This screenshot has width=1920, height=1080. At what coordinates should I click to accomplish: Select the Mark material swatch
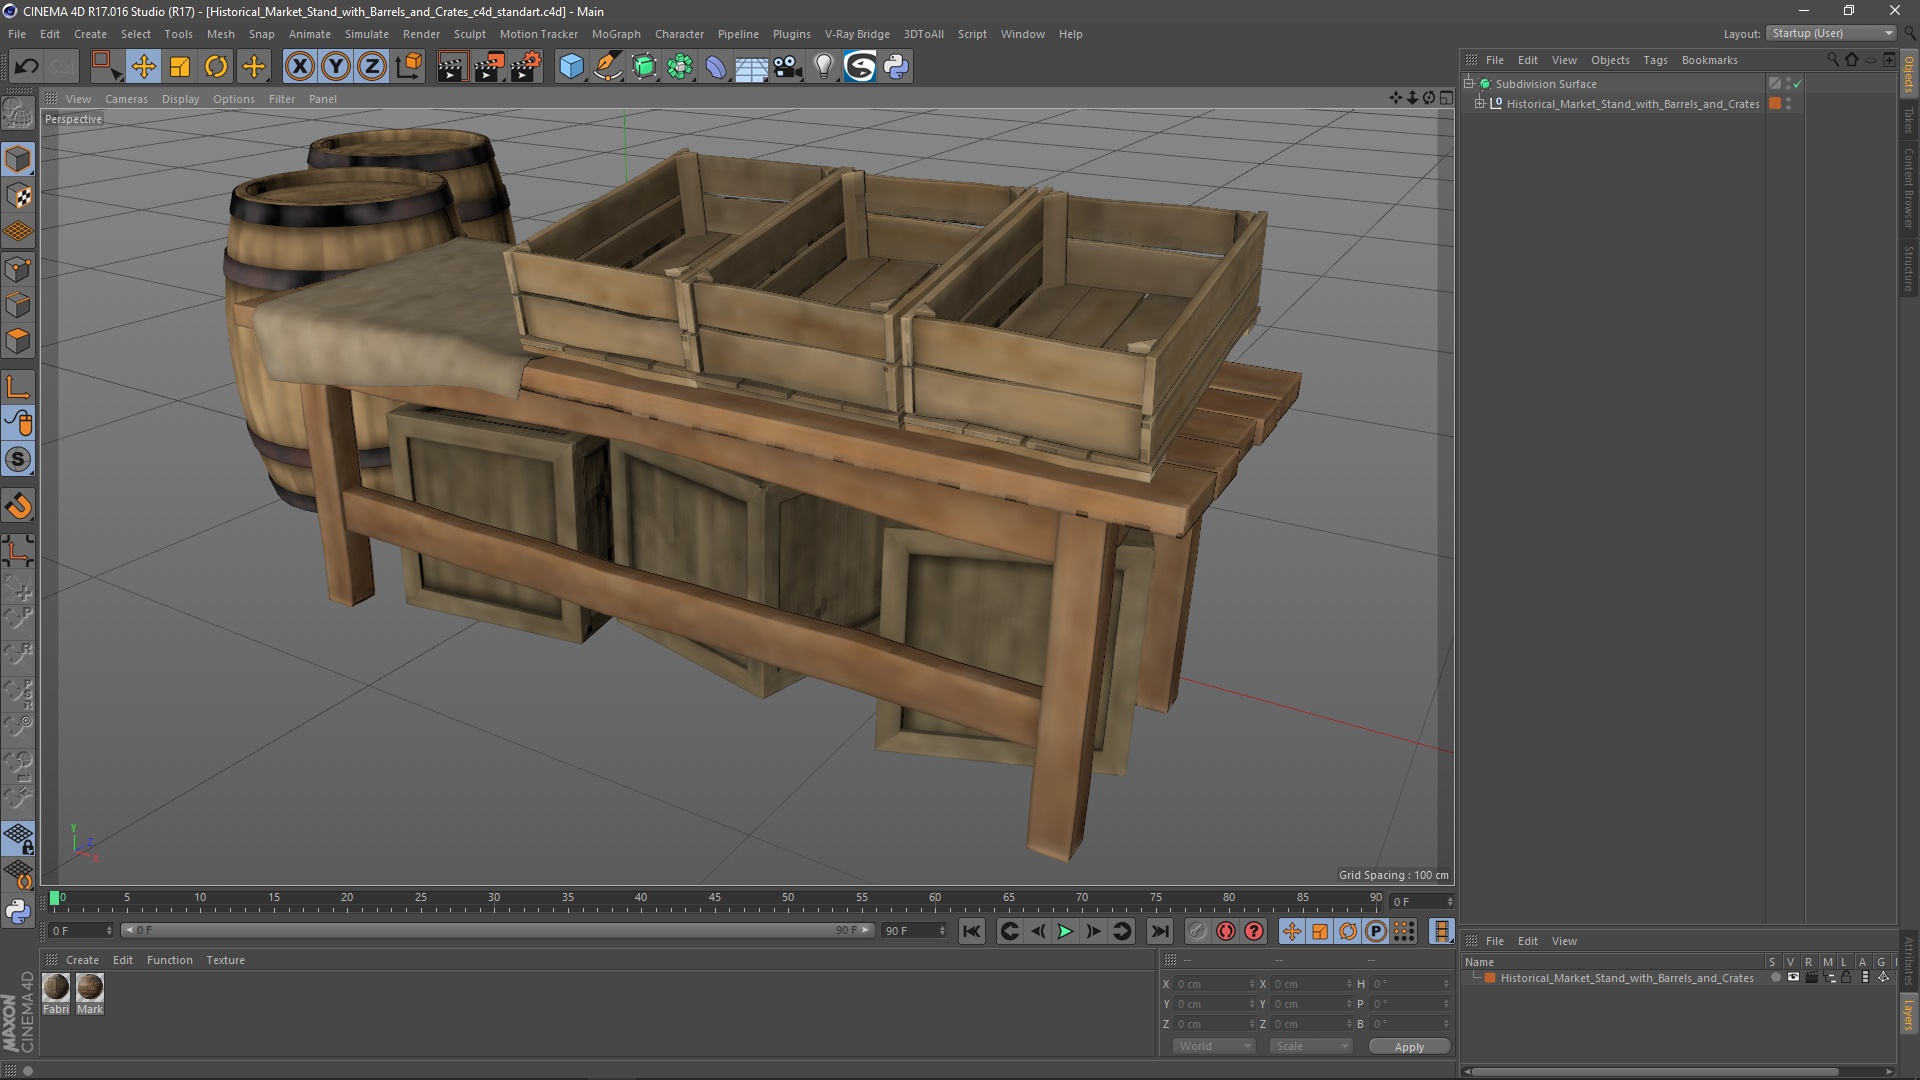click(90, 988)
